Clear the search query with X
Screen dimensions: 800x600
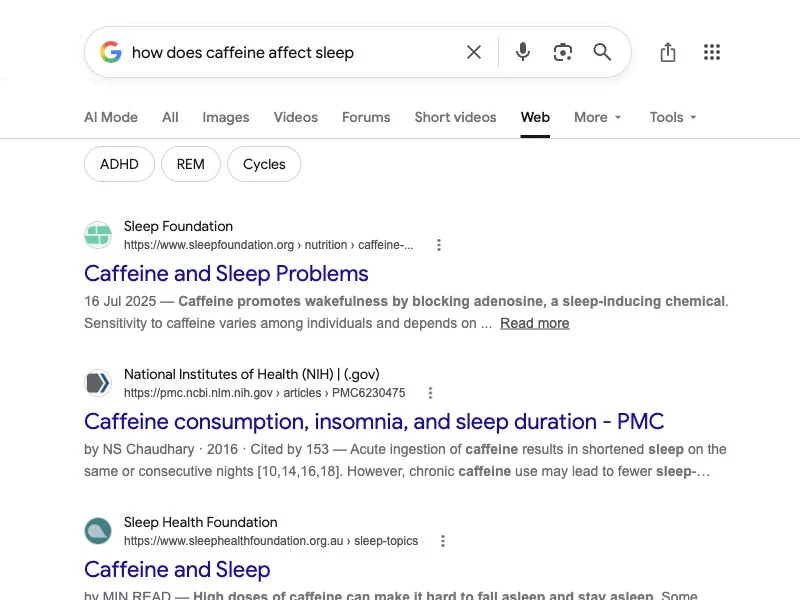(x=473, y=52)
